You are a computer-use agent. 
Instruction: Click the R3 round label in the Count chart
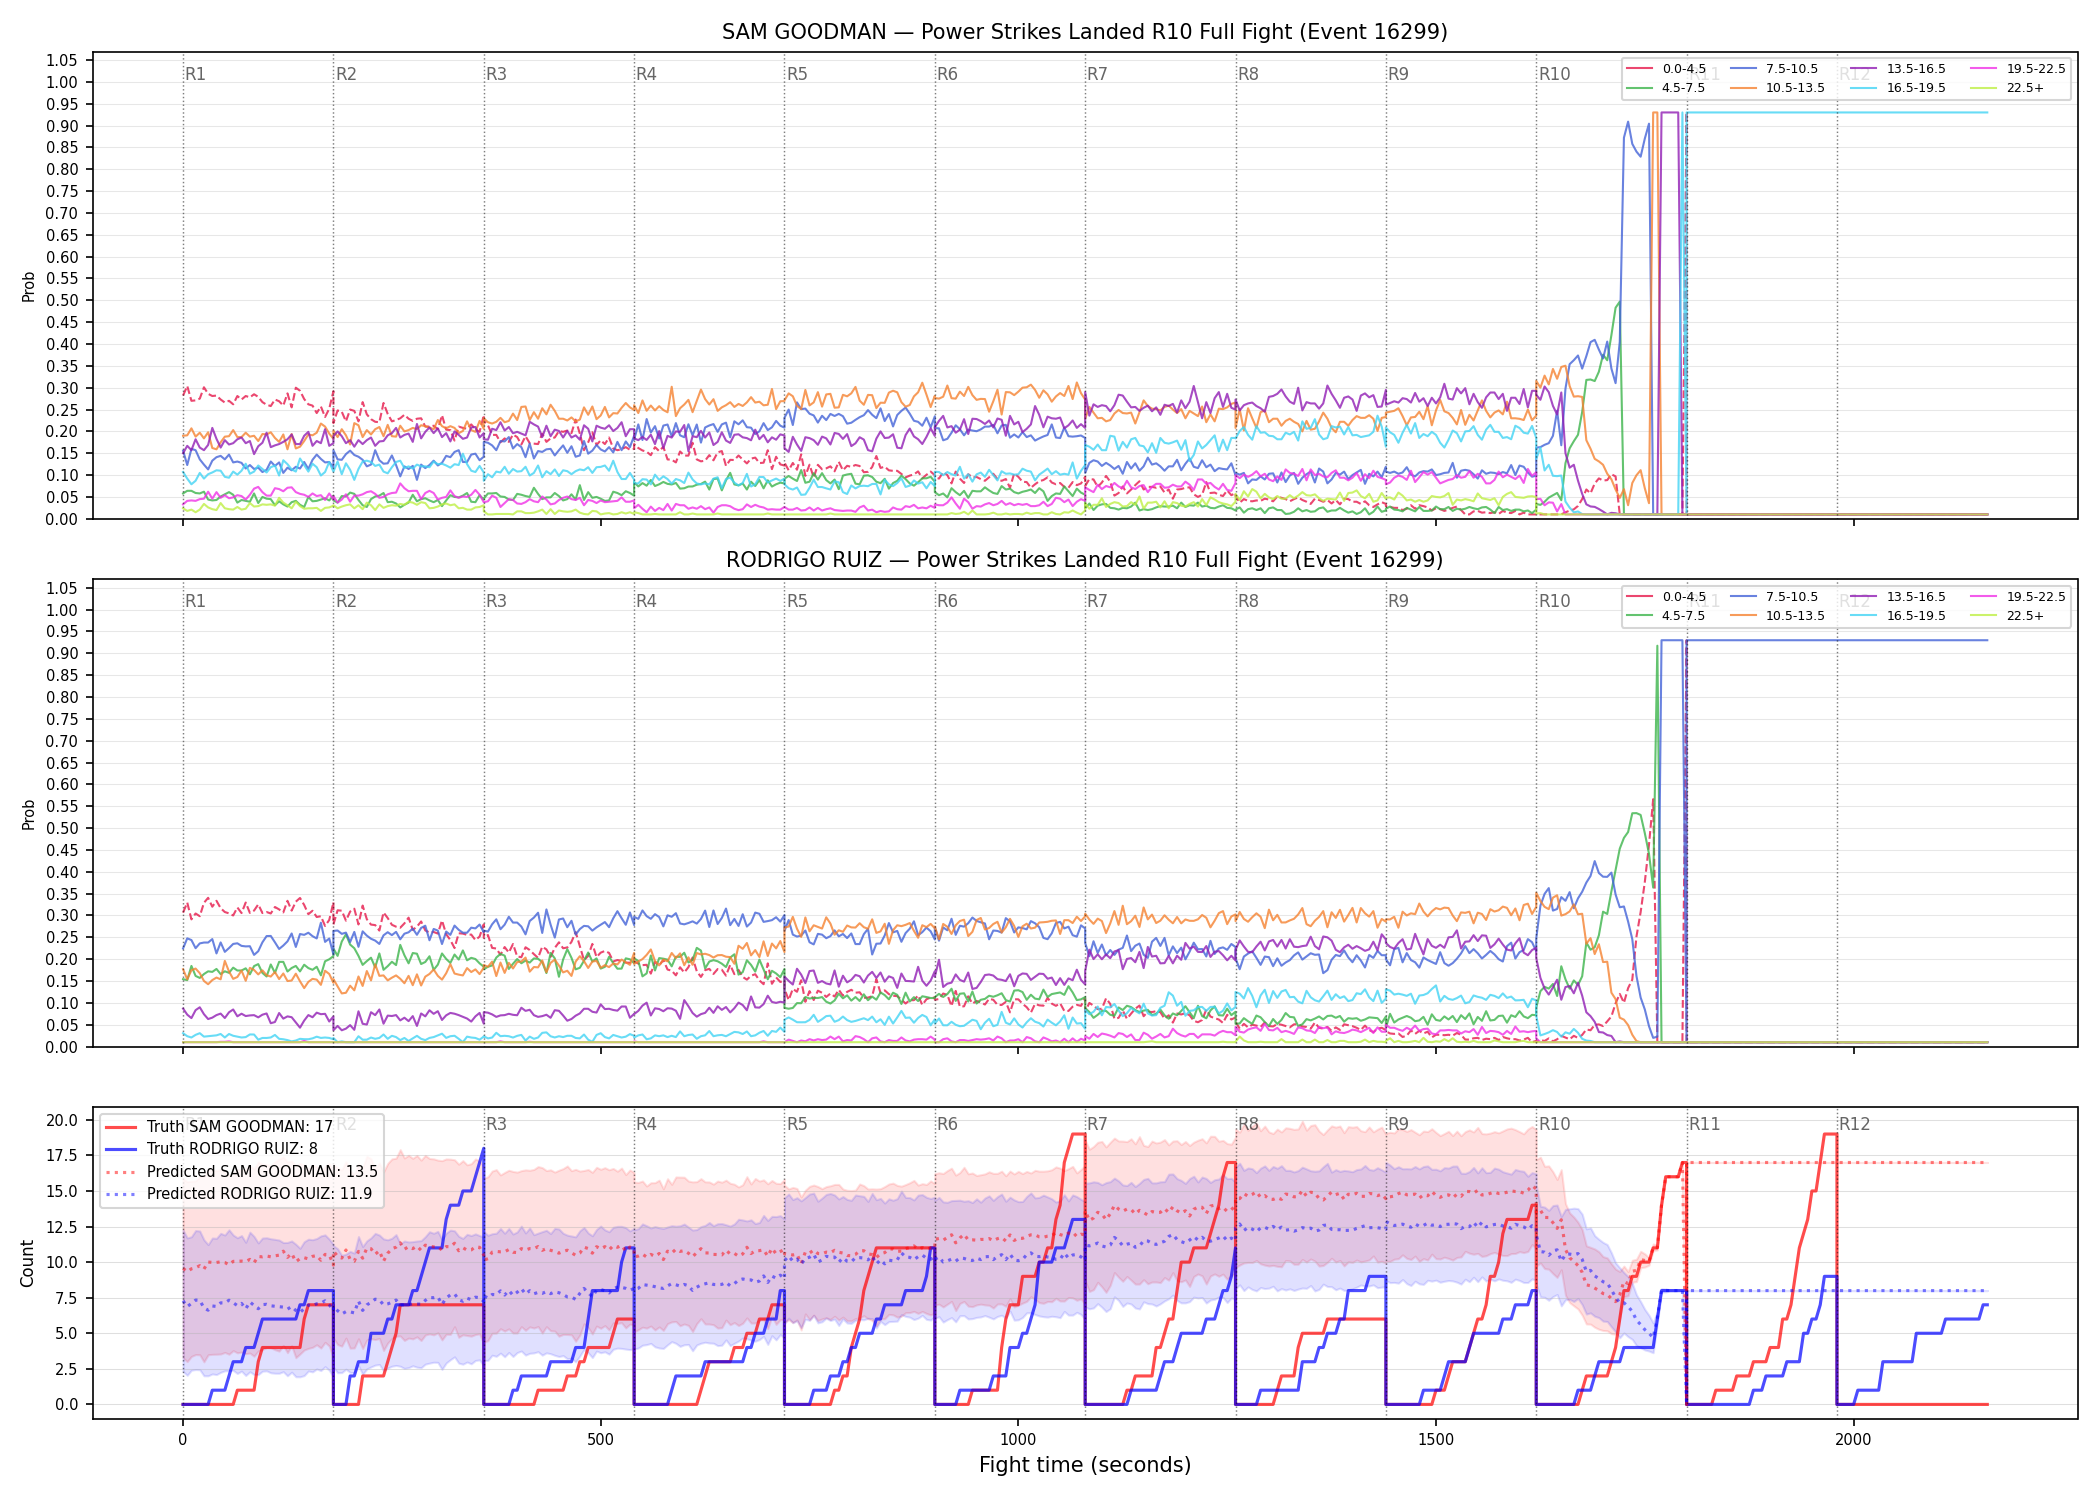(496, 1124)
